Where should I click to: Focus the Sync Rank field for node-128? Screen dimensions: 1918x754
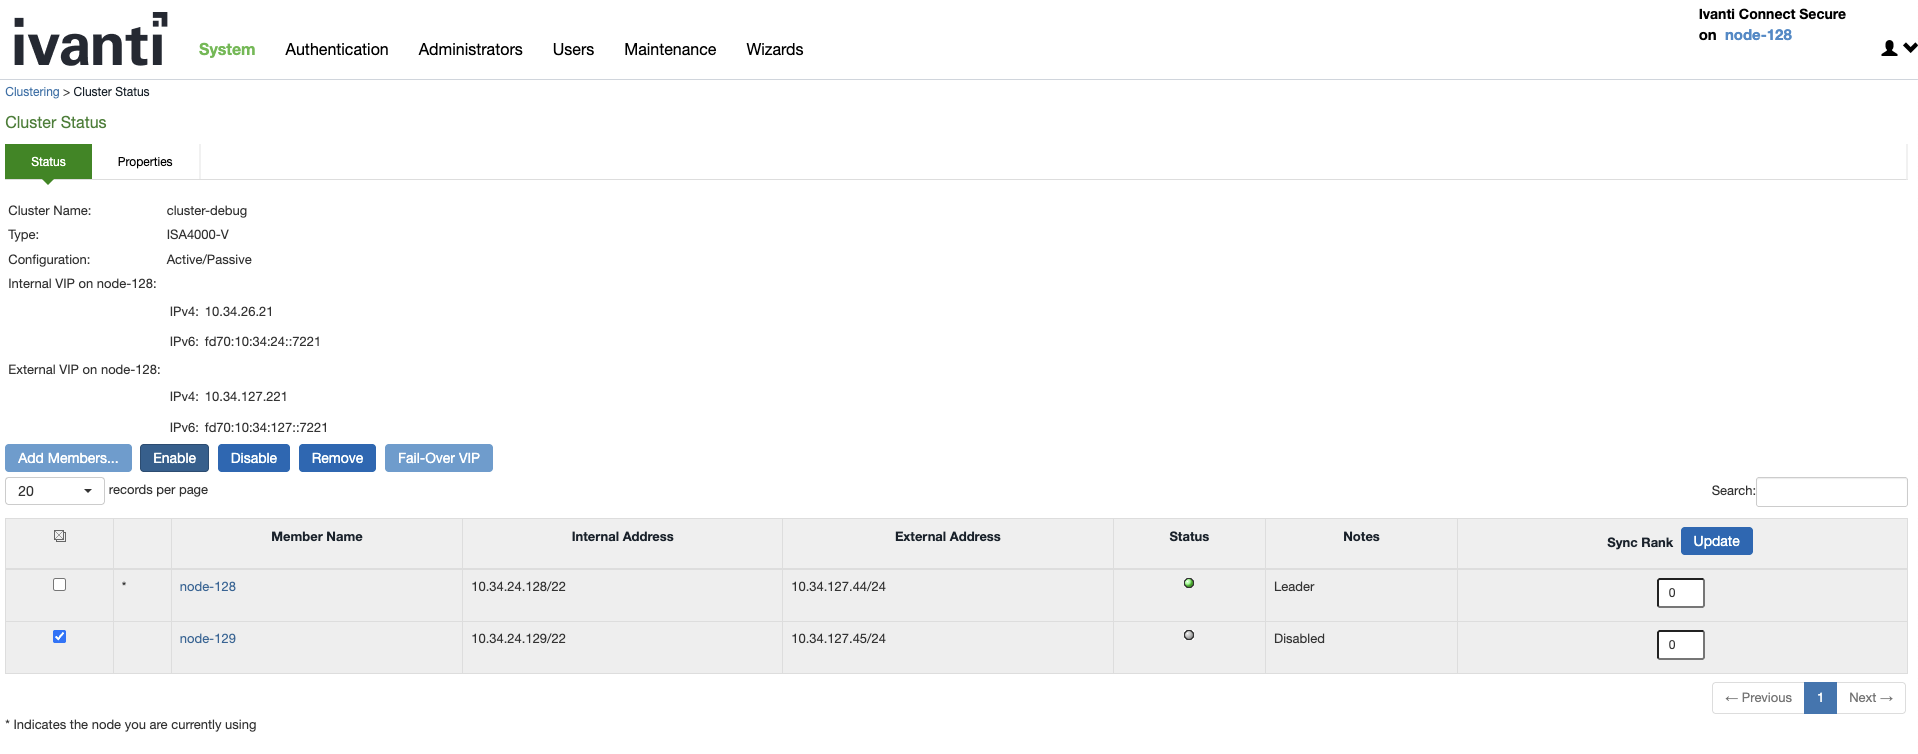coord(1680,593)
